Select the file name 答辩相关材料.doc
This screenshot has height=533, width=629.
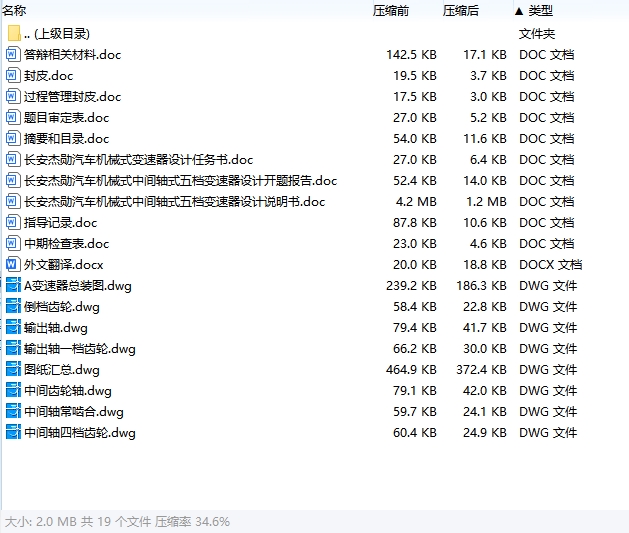point(72,55)
